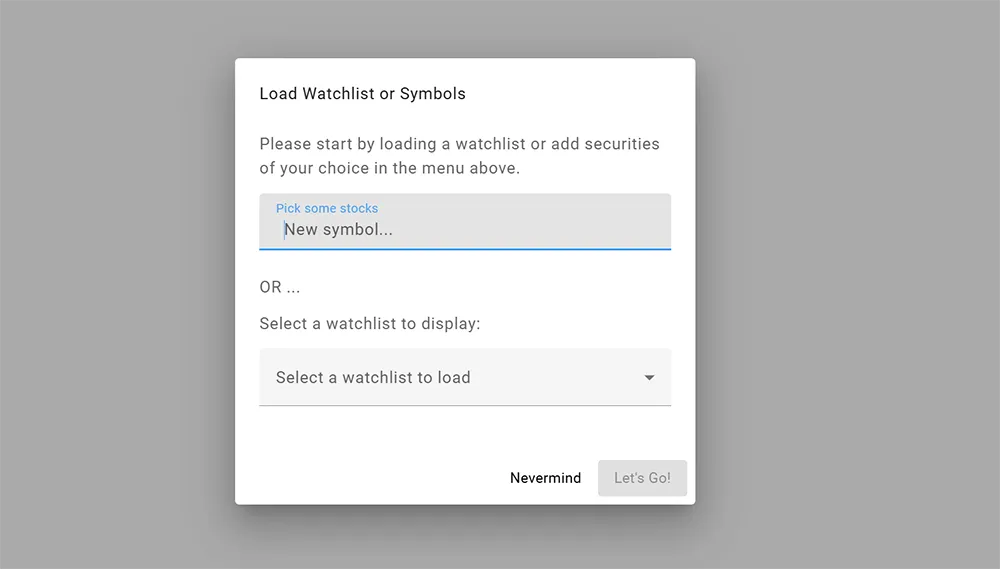The width and height of the screenshot is (1000, 569).
Task: Dismiss the dialog with Nevermind
Action: click(x=545, y=478)
